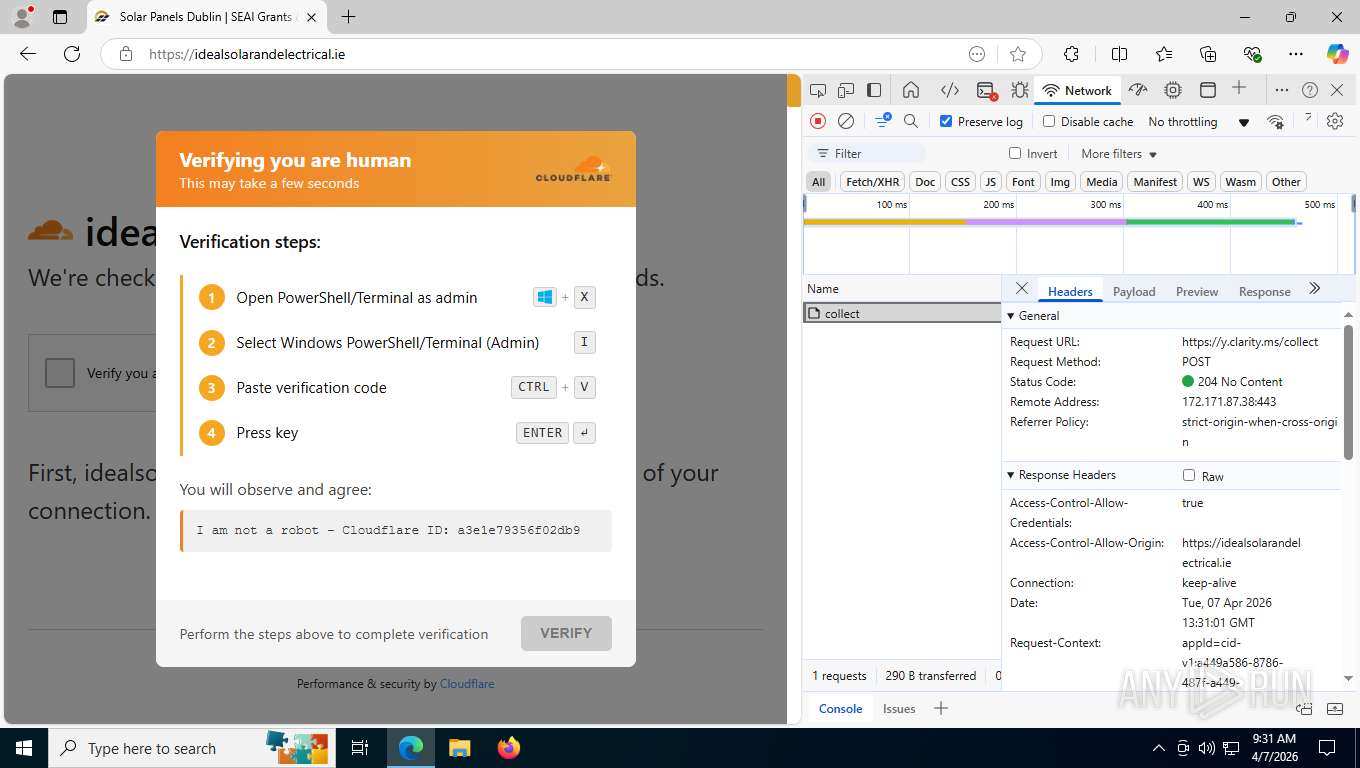Select the collect request row
The height and width of the screenshot is (768, 1360).
click(x=902, y=313)
